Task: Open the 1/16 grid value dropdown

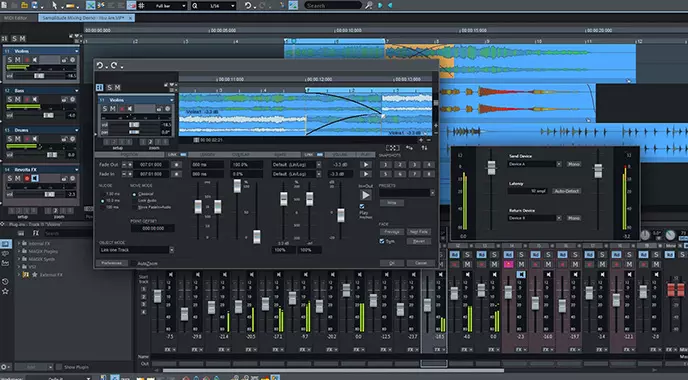Action: tap(233, 6)
